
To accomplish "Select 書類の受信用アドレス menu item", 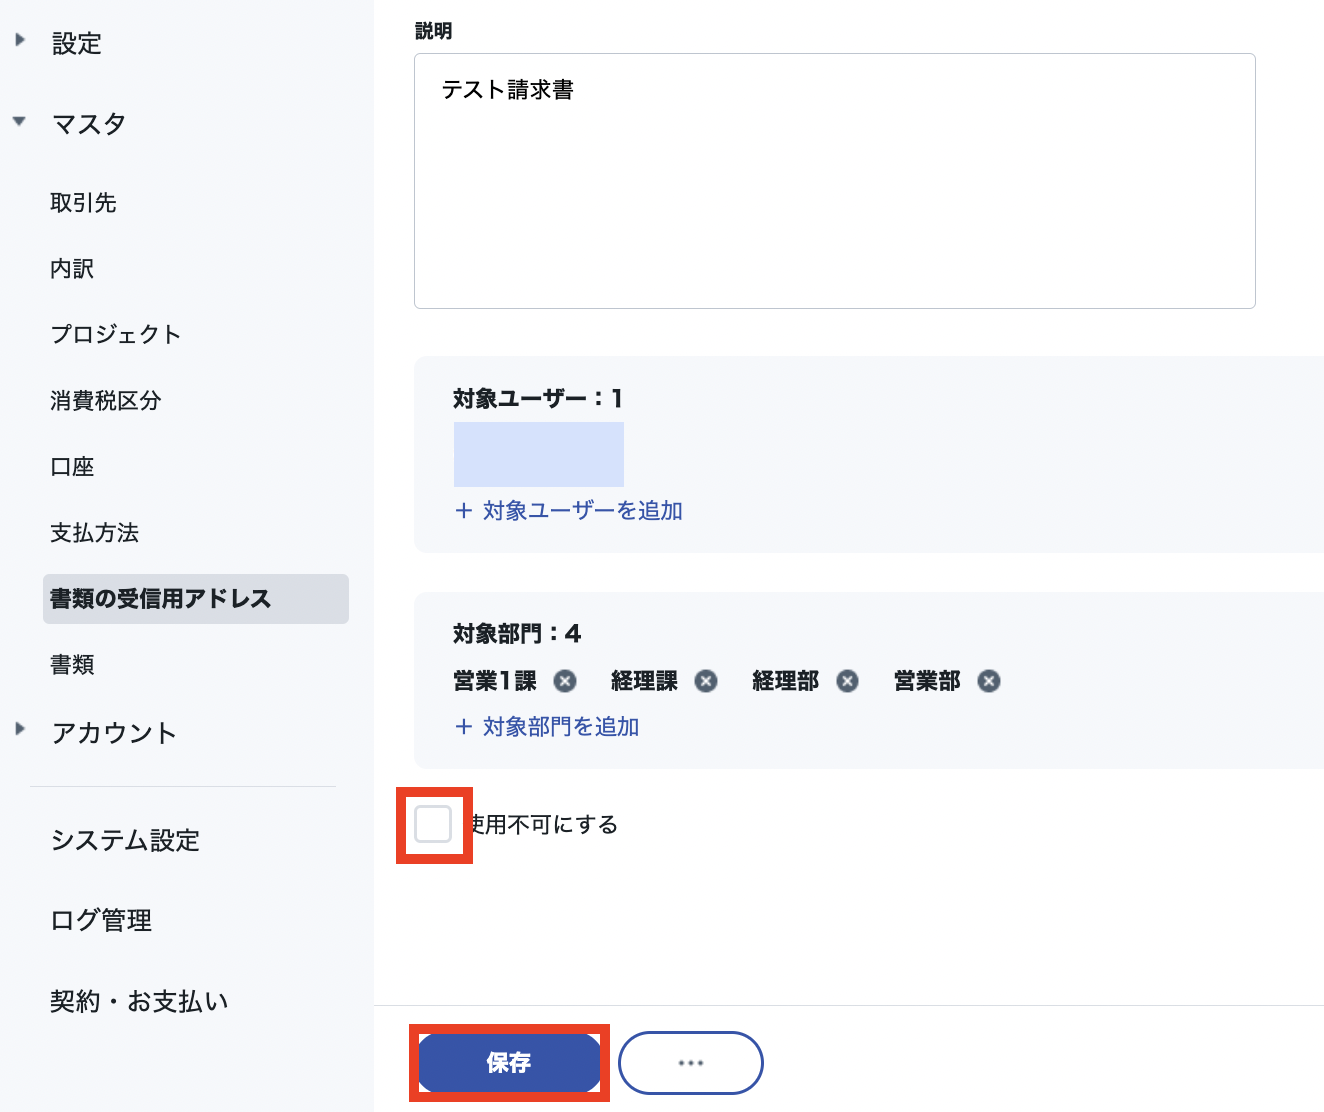I will click(x=196, y=599).
